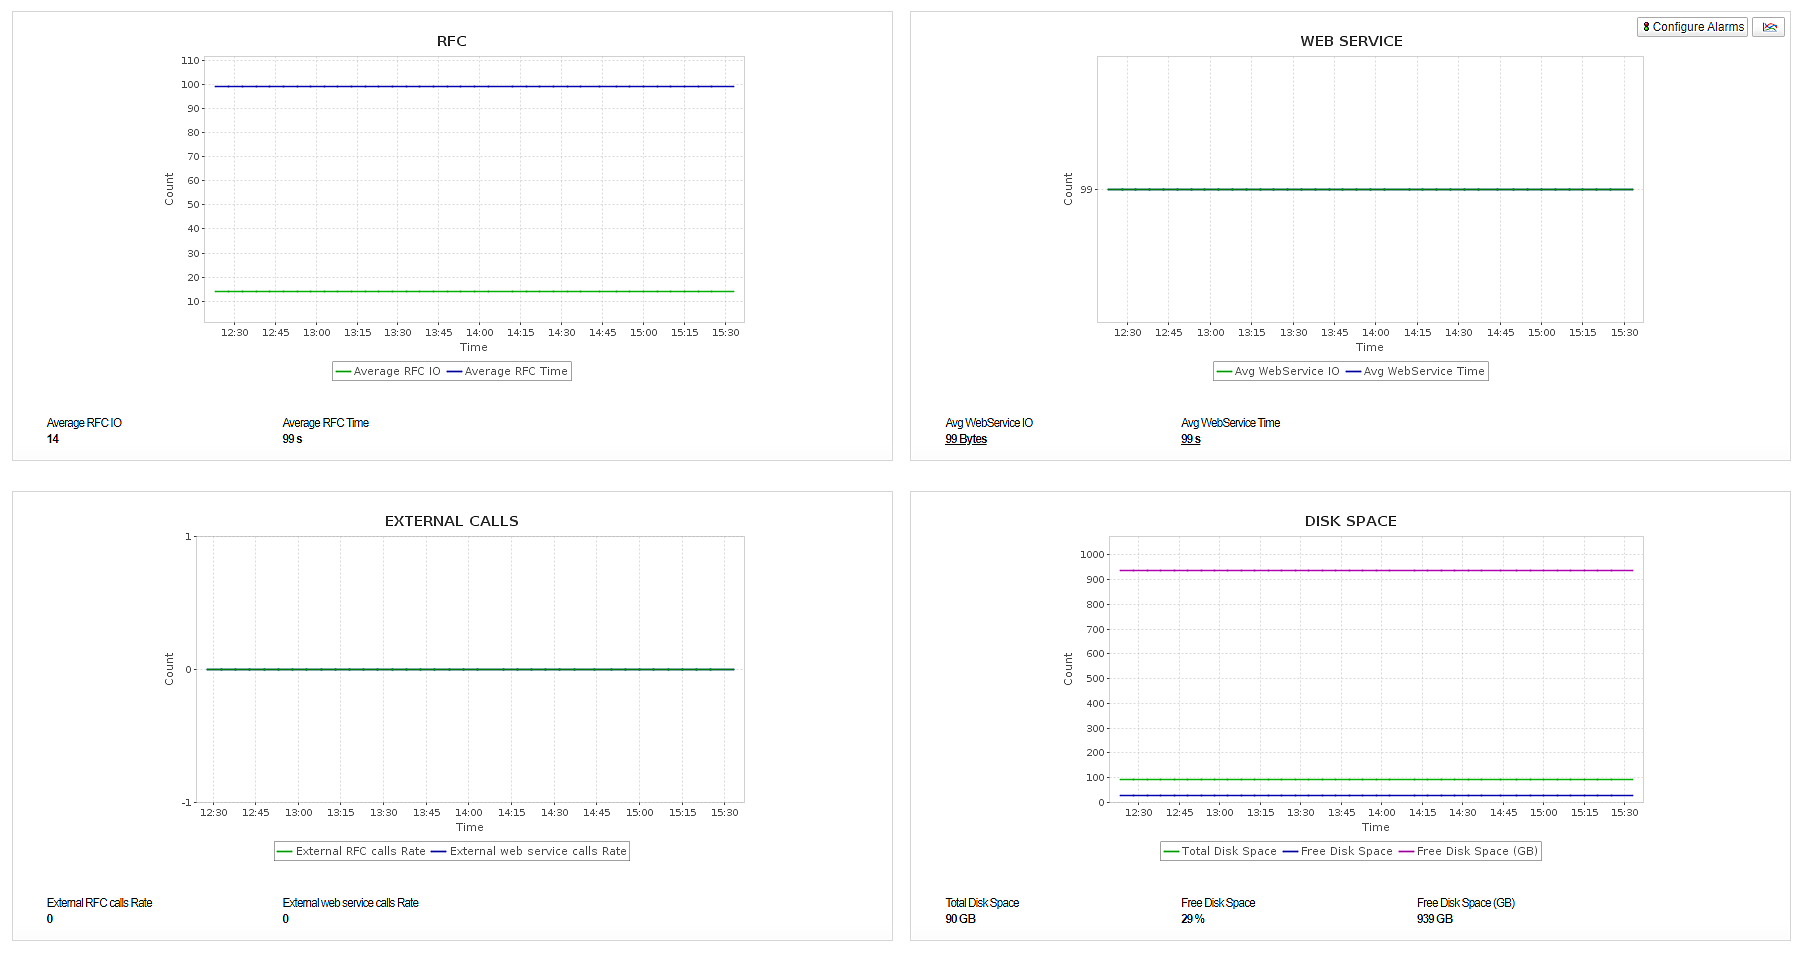Follow the 99 Bytes link under Avg WebService IO

(966, 438)
